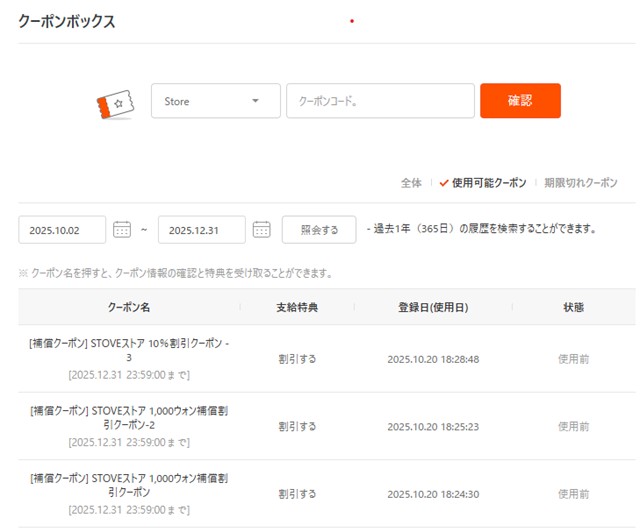Screen dimensions: 640x532
Task: Click the end date field 2025.12.31
Action: 202,229
